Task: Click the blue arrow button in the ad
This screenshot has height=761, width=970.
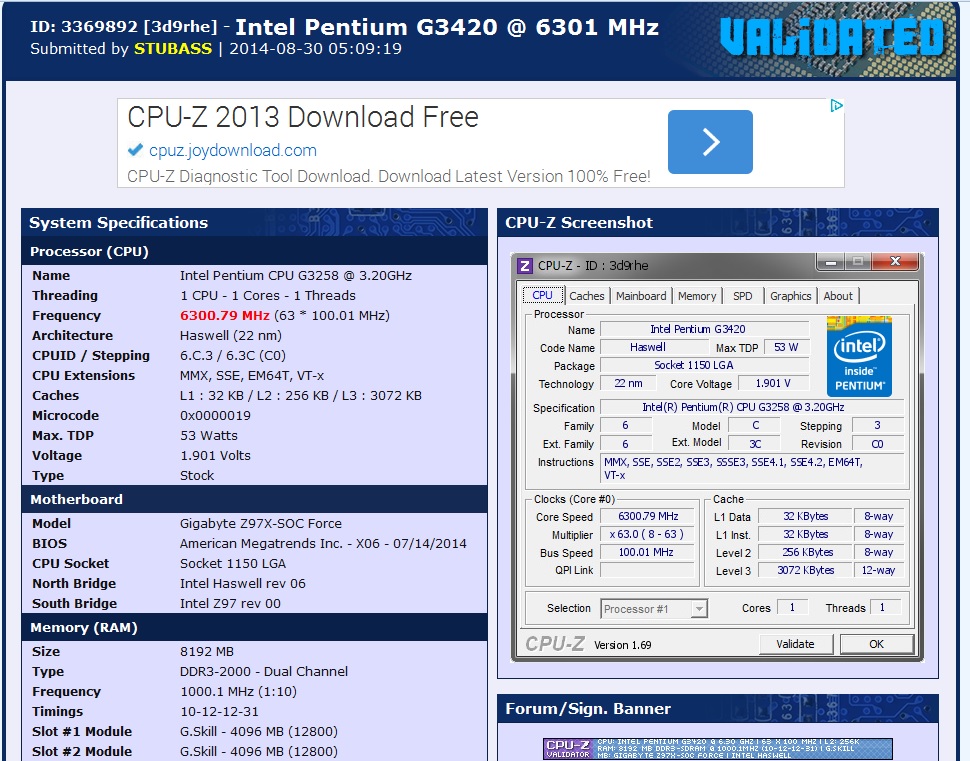Action: click(x=710, y=142)
